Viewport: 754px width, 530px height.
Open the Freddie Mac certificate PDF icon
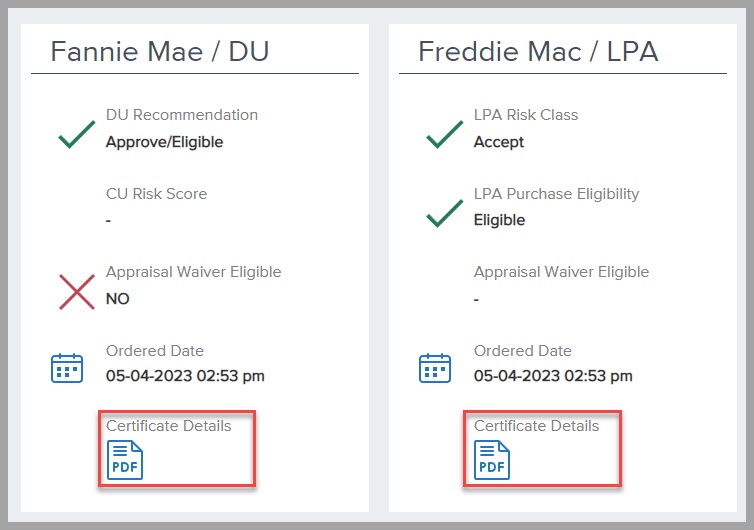click(x=492, y=460)
